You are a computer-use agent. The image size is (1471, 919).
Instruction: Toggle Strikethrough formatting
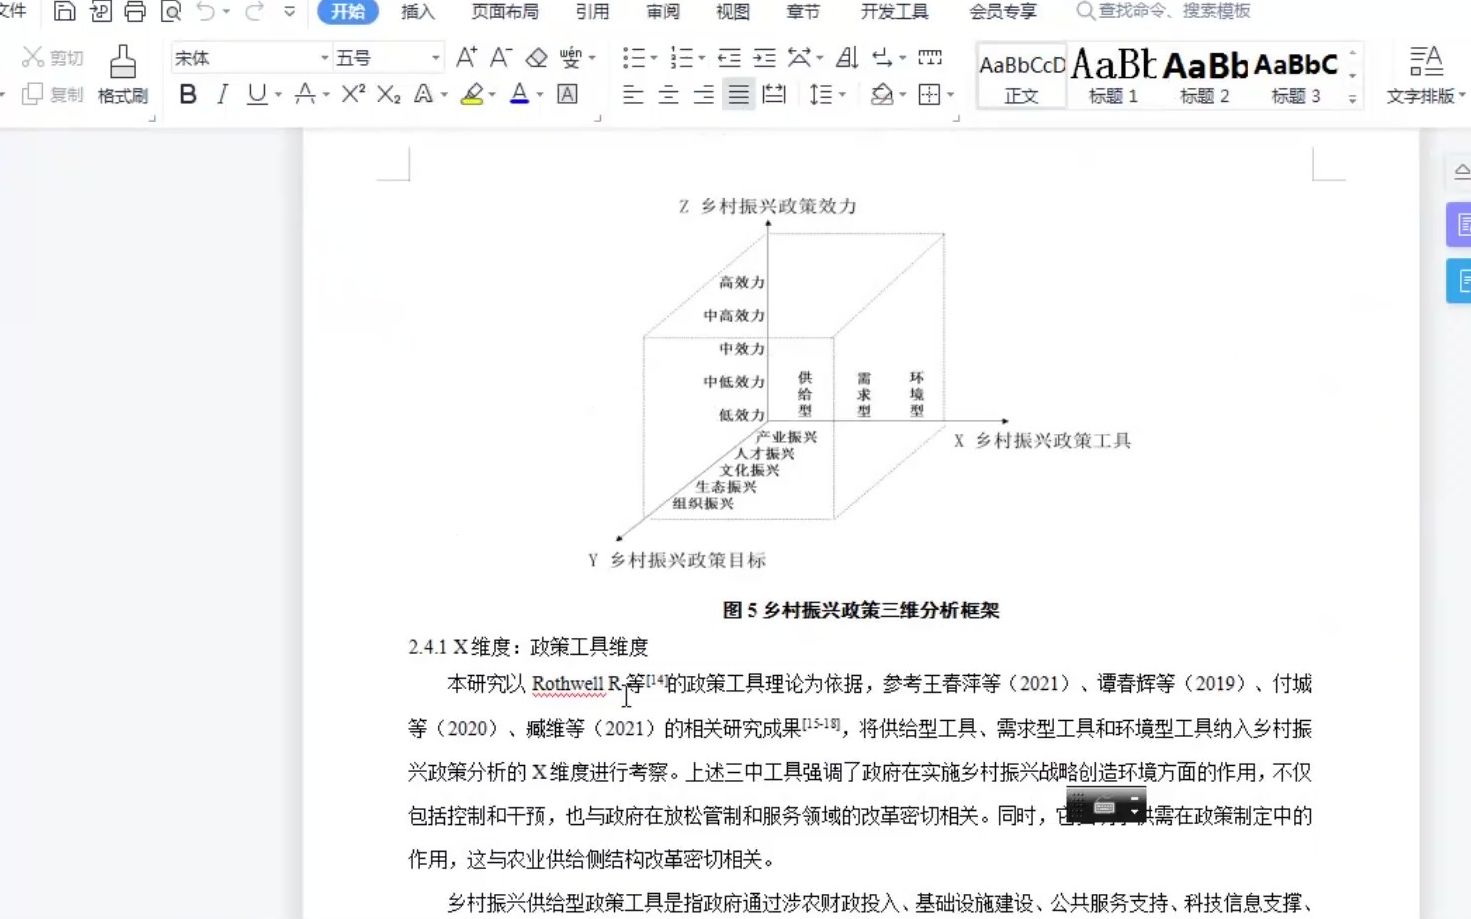pyautogui.click(x=305, y=94)
